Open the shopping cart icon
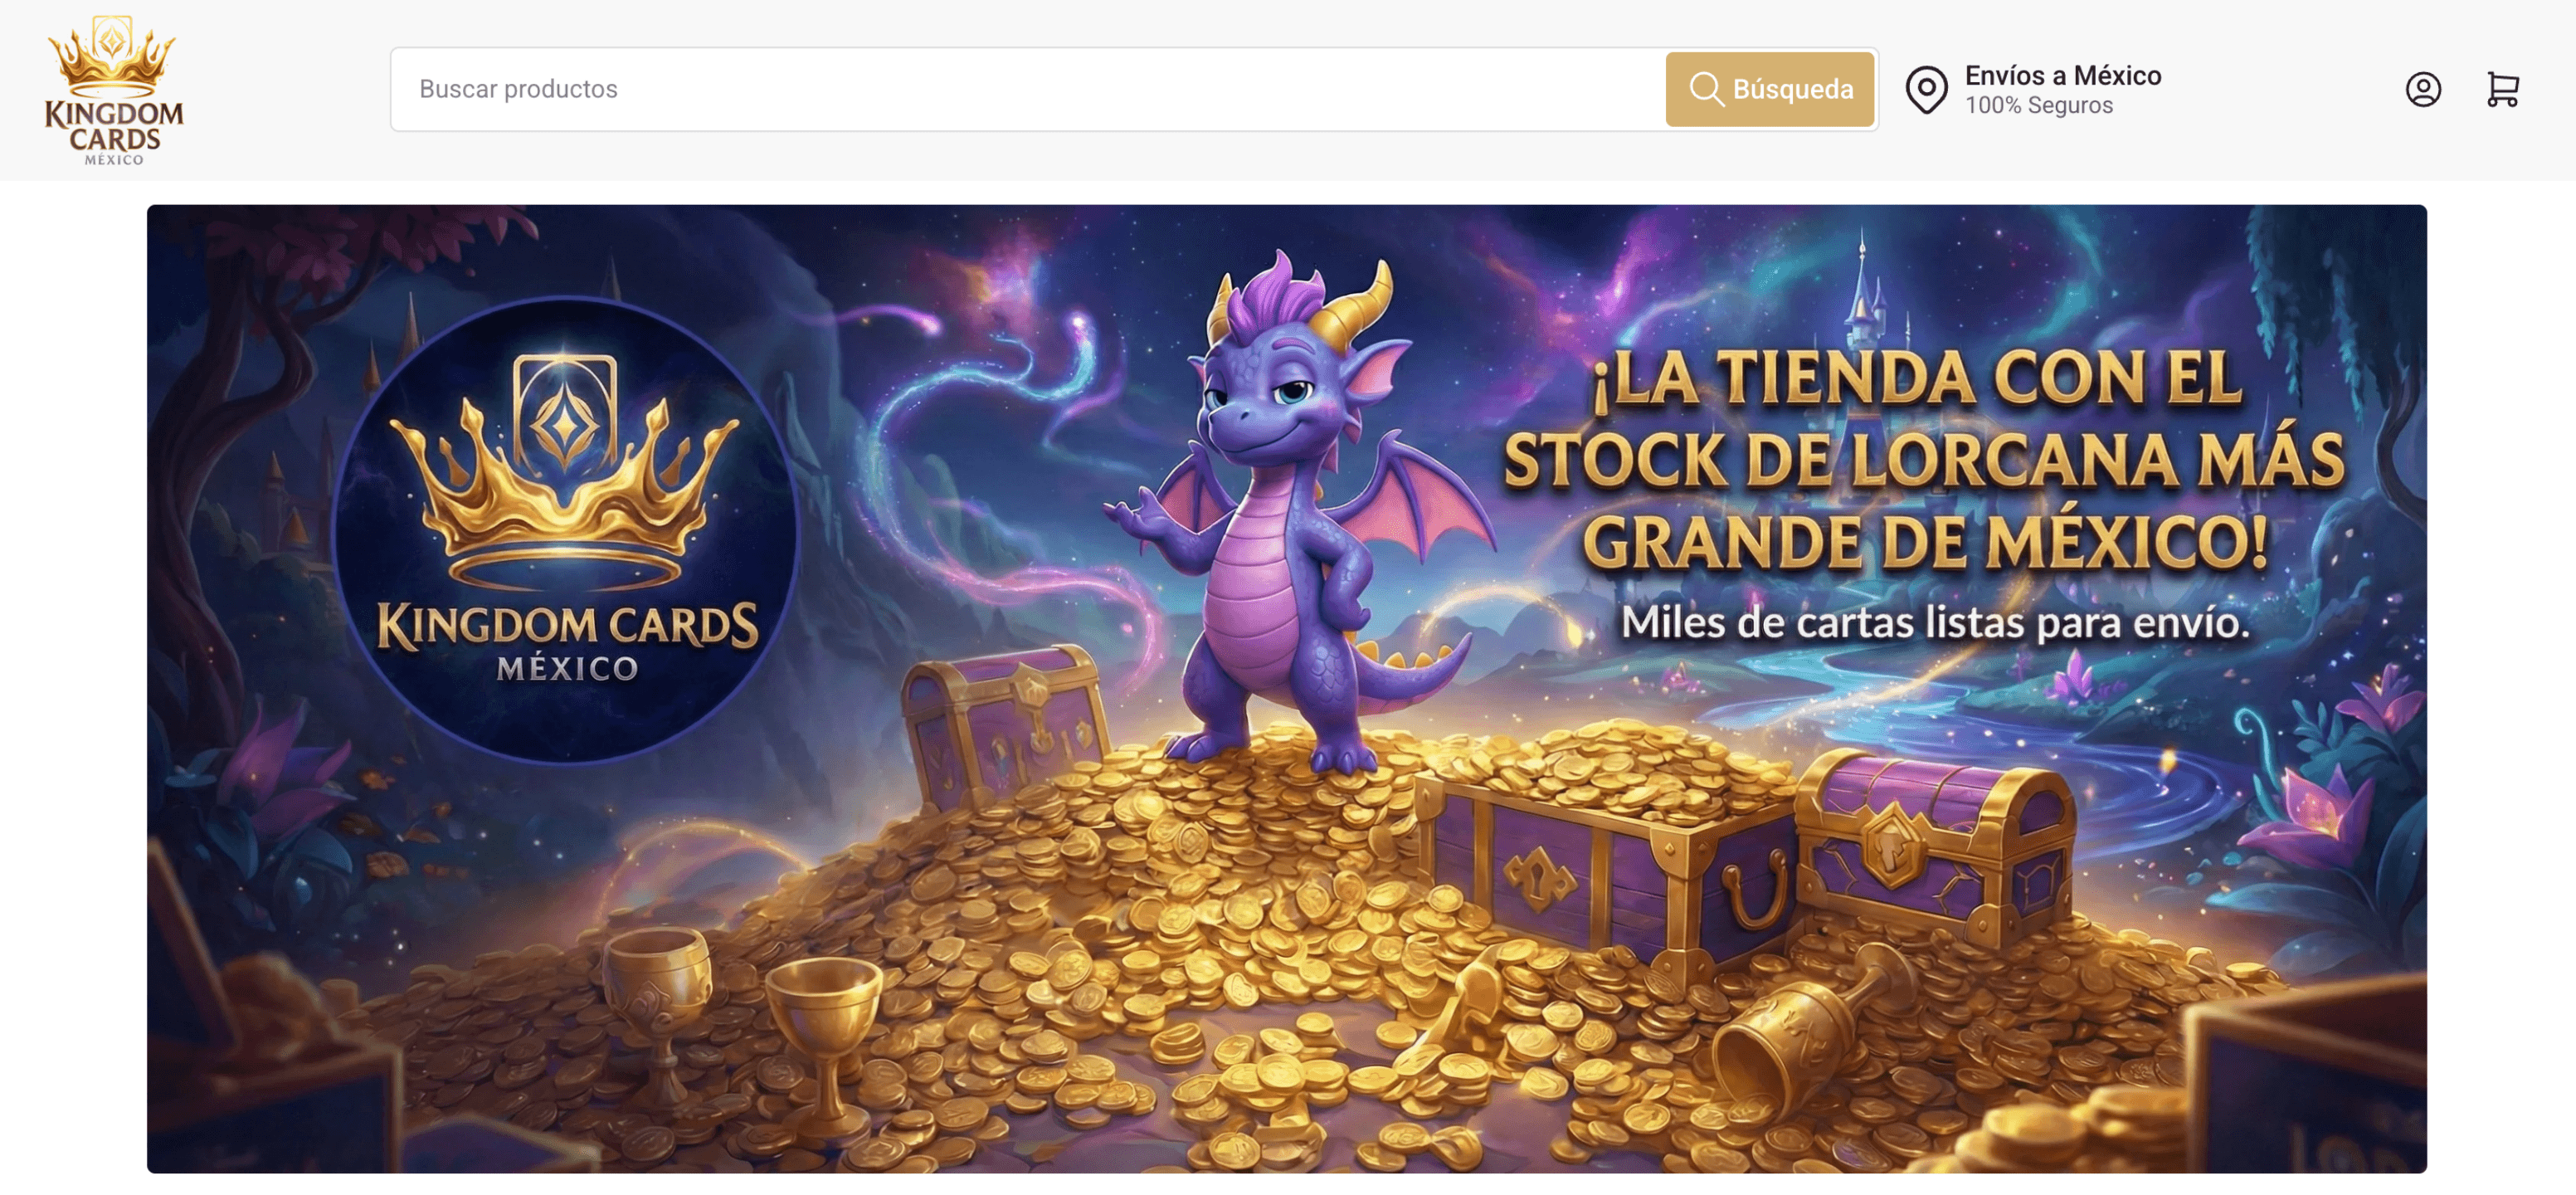 [2502, 90]
